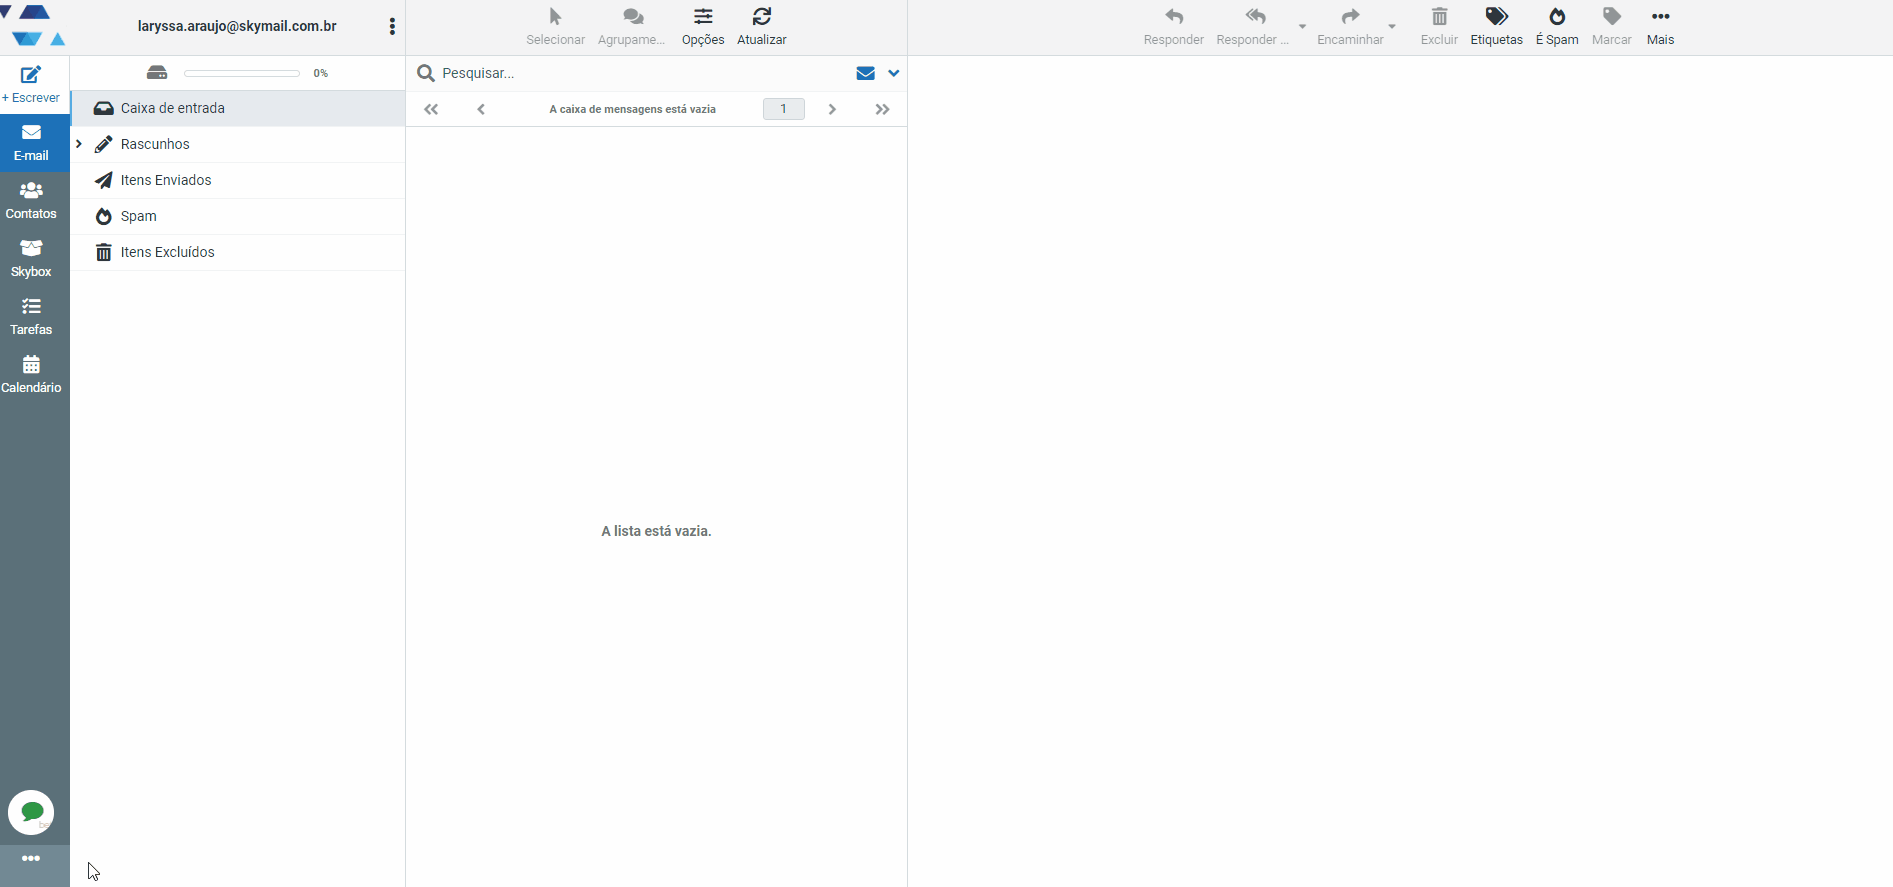Click the three dots below the chat bubble
The image size is (1893, 887).
pyautogui.click(x=31, y=858)
